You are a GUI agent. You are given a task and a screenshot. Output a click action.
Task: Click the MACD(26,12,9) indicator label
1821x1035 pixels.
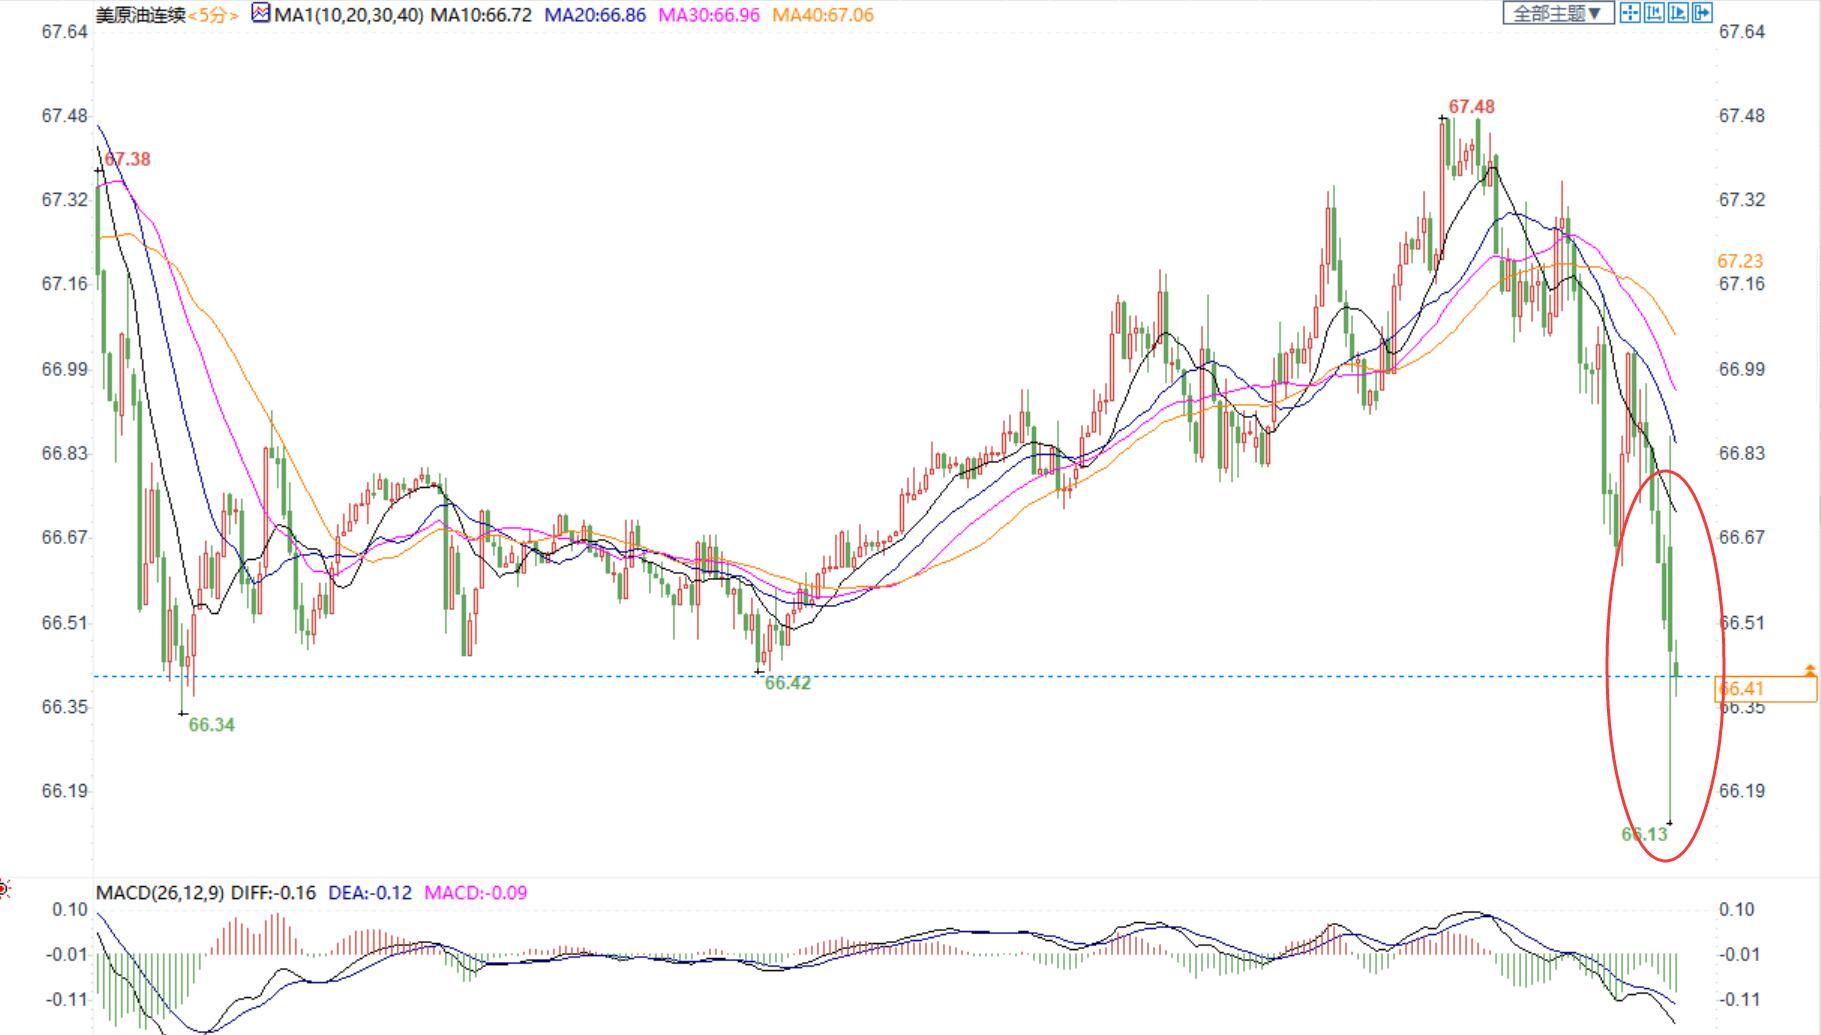click(x=160, y=892)
